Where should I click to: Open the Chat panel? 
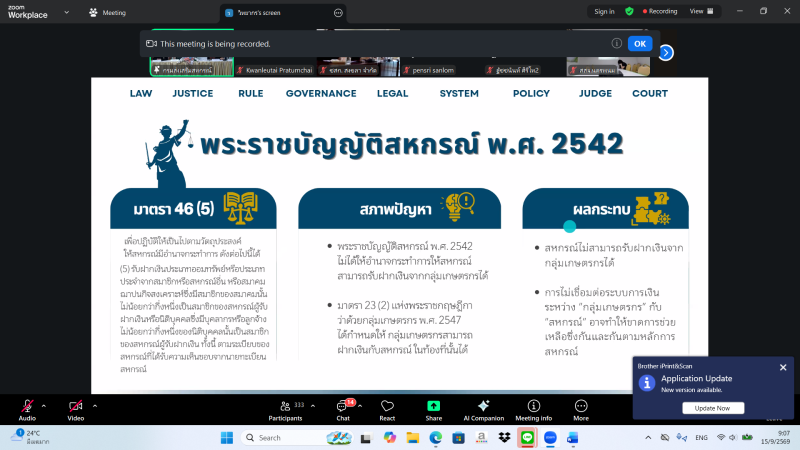point(343,410)
